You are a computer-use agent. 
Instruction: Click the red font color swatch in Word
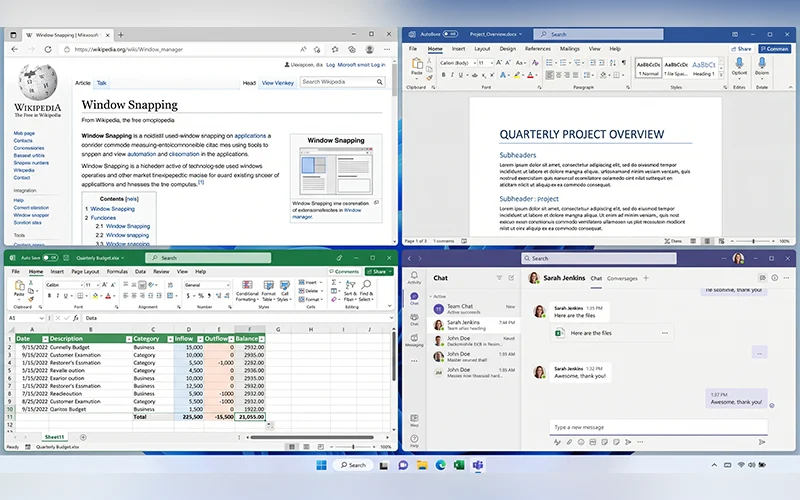click(530, 75)
